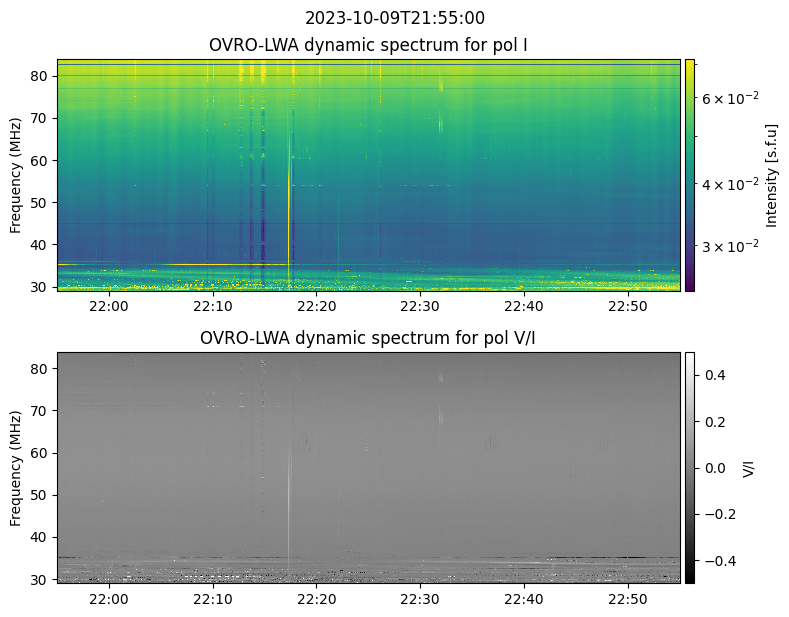Click the bright yellow vertical burst in pol I plot
The width and height of the screenshot is (789, 617).
(289, 220)
